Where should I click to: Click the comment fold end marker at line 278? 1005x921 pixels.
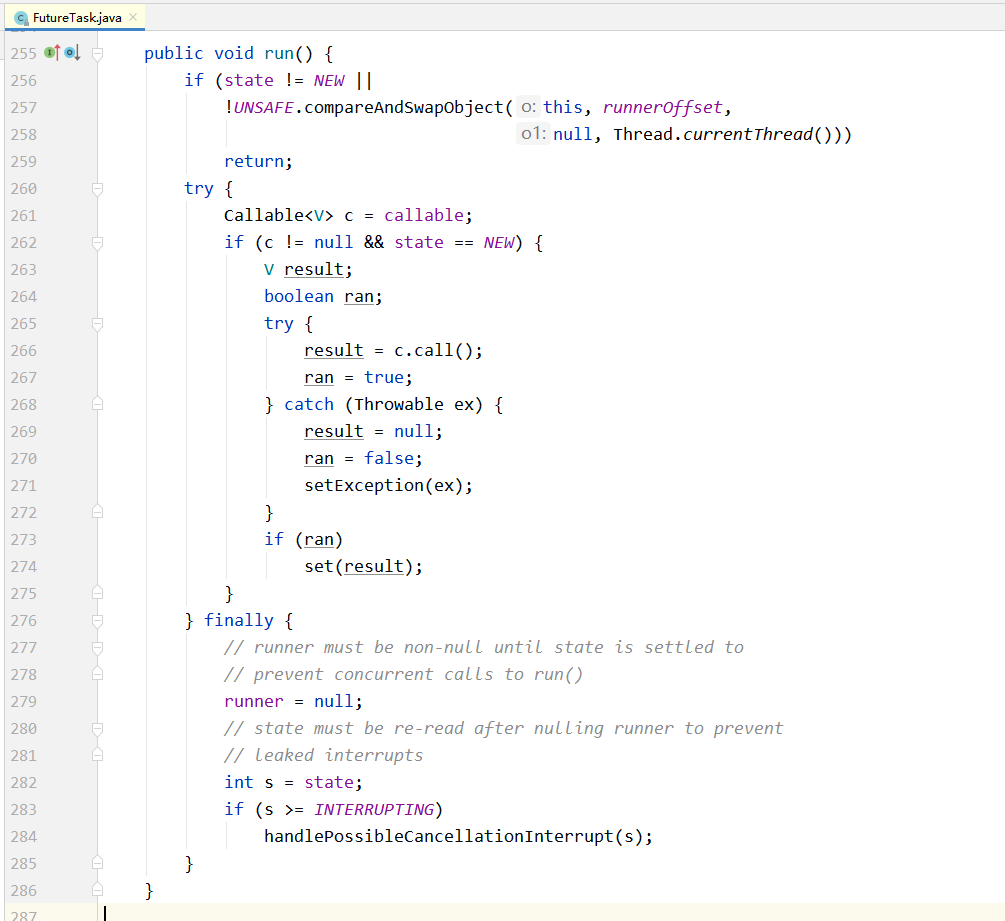coord(97,674)
